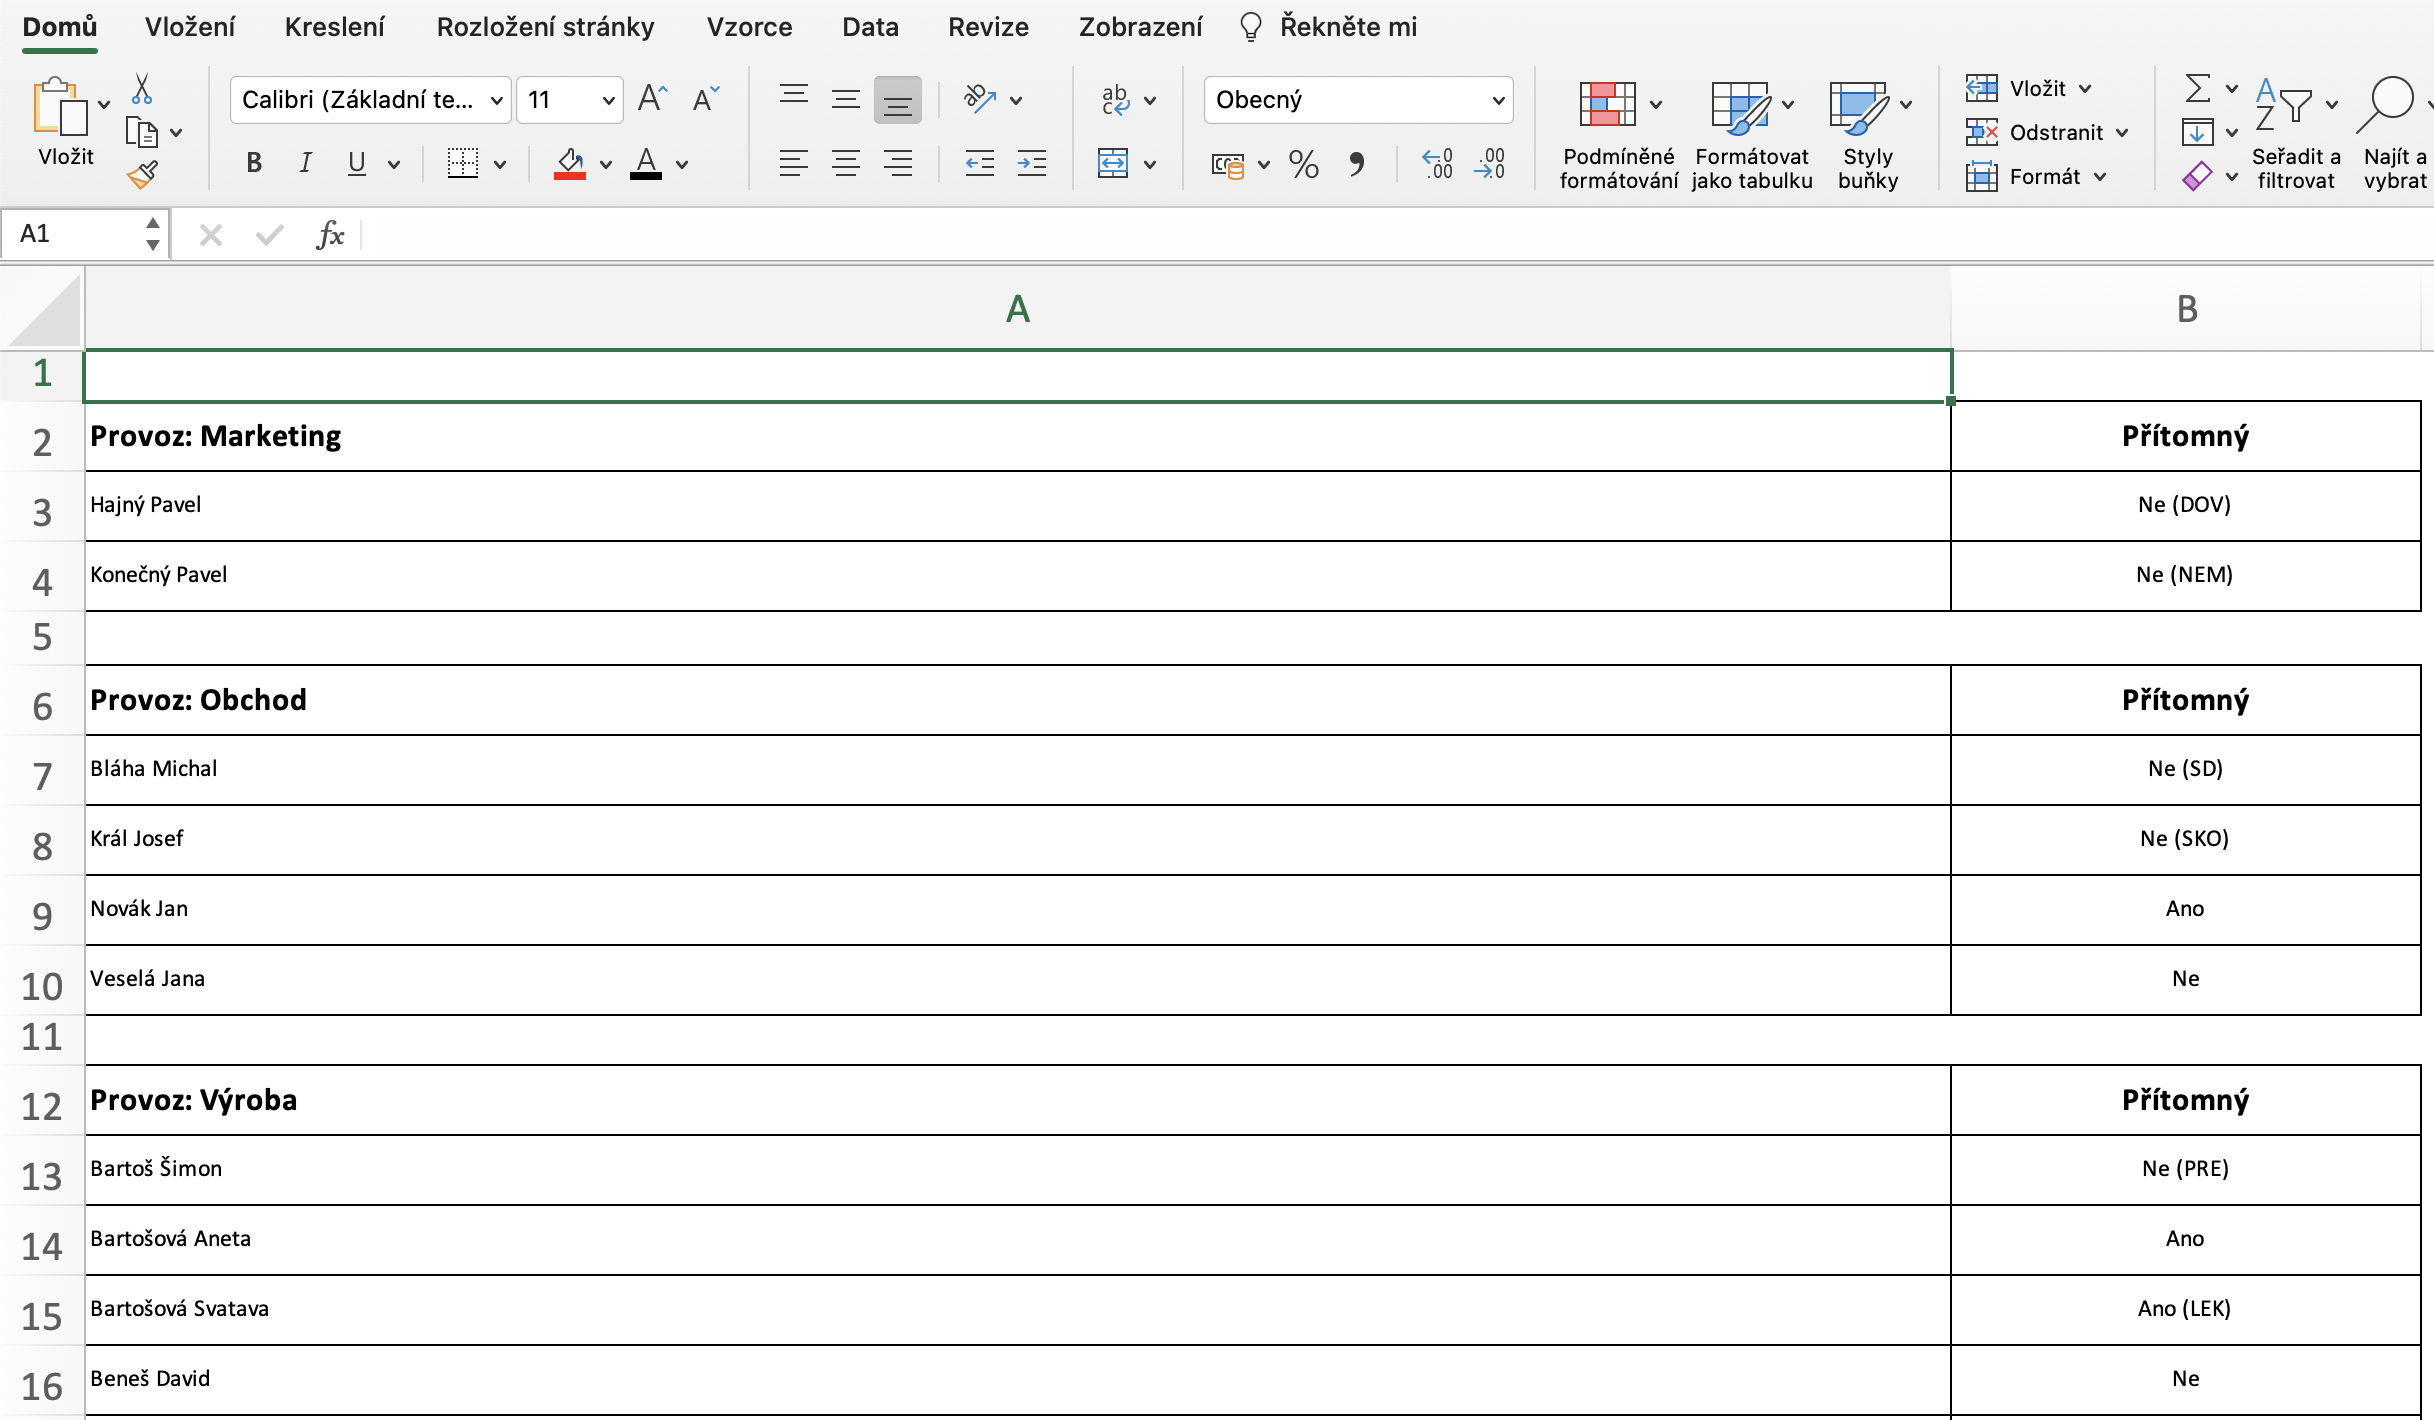This screenshot has width=2434, height=1420.
Task: Switch to the Vzorce tab
Action: [749, 27]
